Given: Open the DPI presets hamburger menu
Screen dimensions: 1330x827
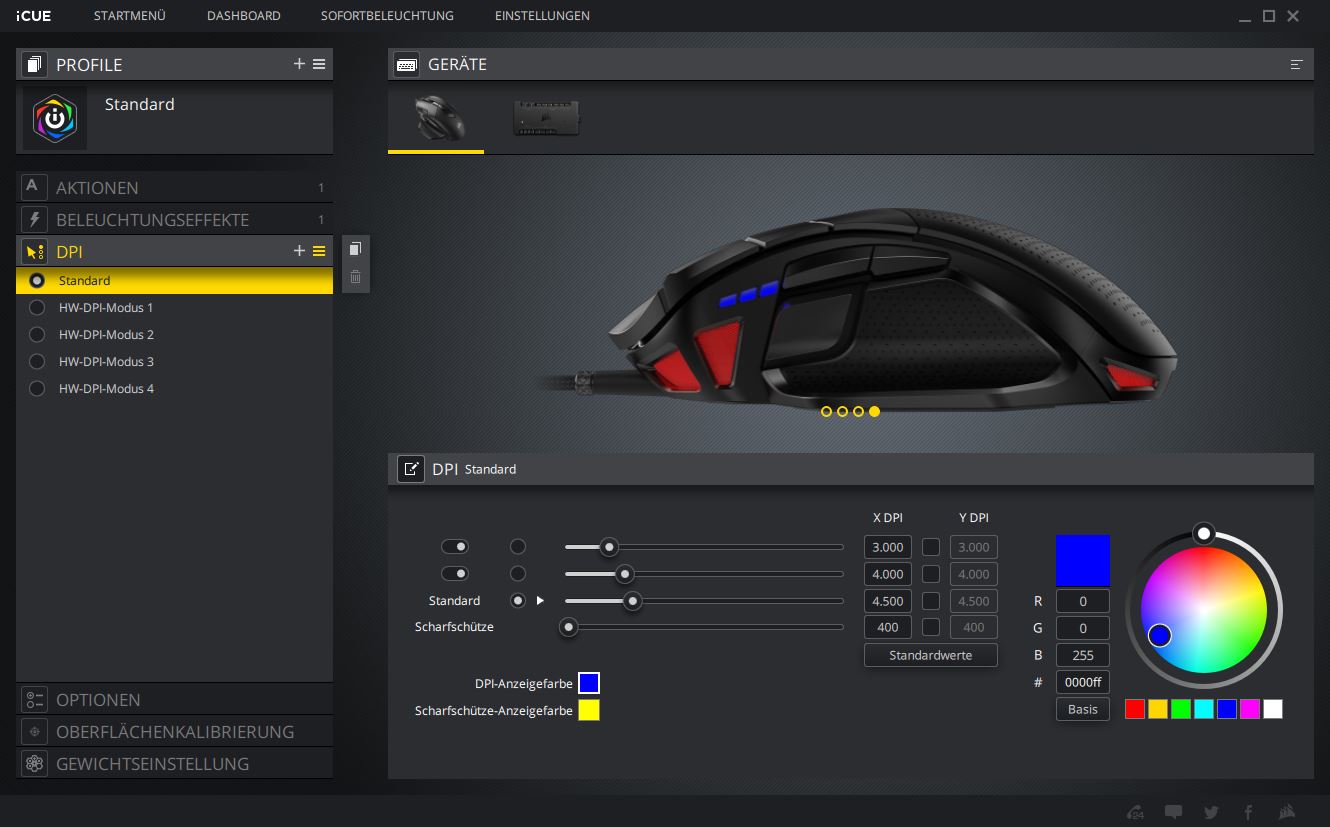Looking at the screenshot, I should (x=319, y=251).
